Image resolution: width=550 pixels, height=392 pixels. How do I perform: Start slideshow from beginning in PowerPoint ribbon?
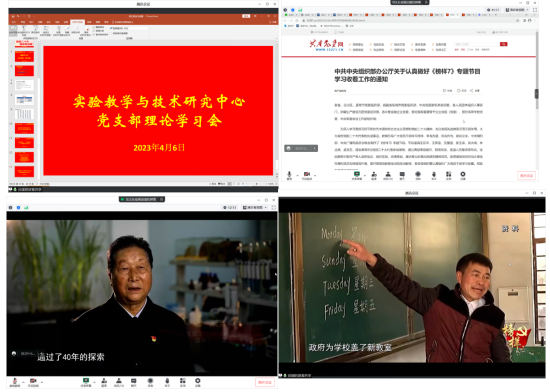(x=13, y=30)
